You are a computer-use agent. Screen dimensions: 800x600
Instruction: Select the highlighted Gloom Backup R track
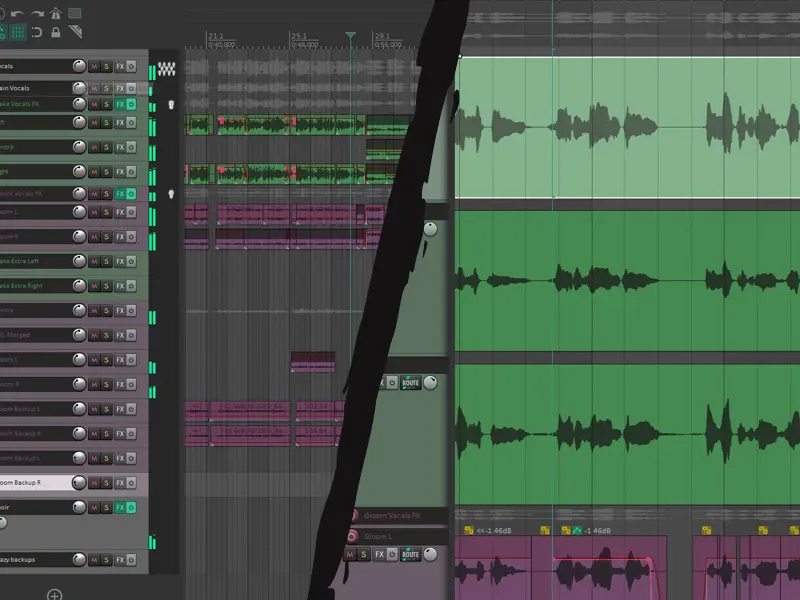35,483
